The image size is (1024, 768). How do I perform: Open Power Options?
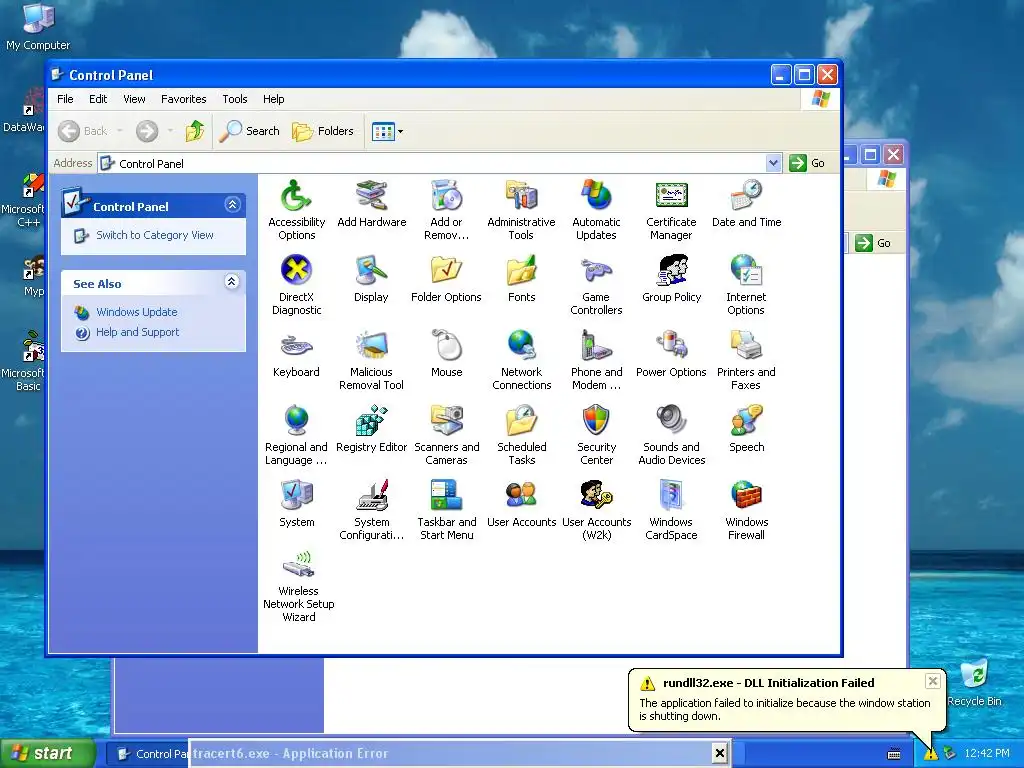671,354
